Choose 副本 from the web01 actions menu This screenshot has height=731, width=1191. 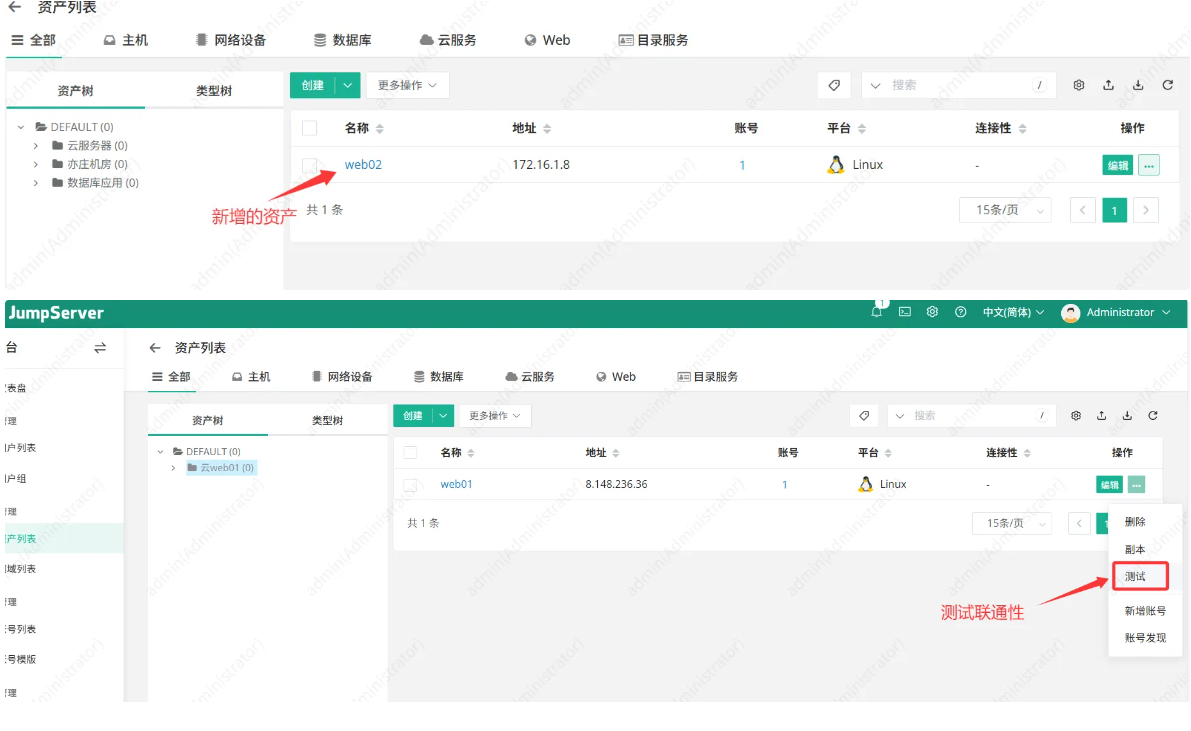tap(1135, 549)
